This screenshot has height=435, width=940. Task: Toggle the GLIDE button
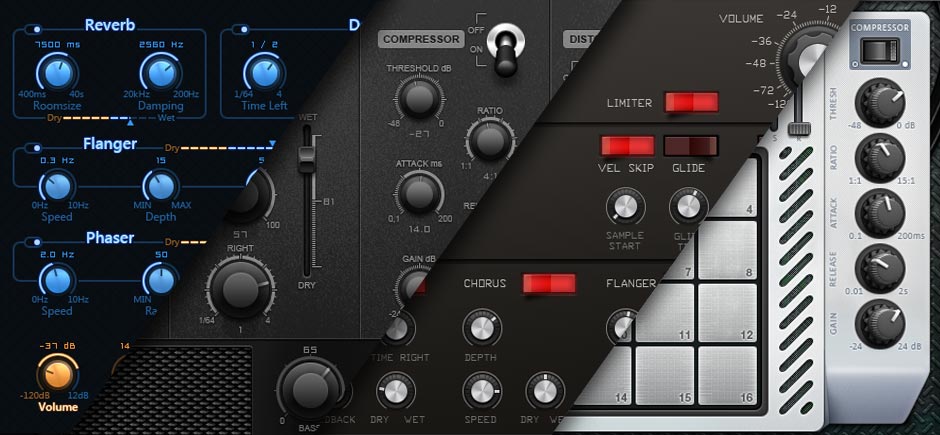click(690, 146)
